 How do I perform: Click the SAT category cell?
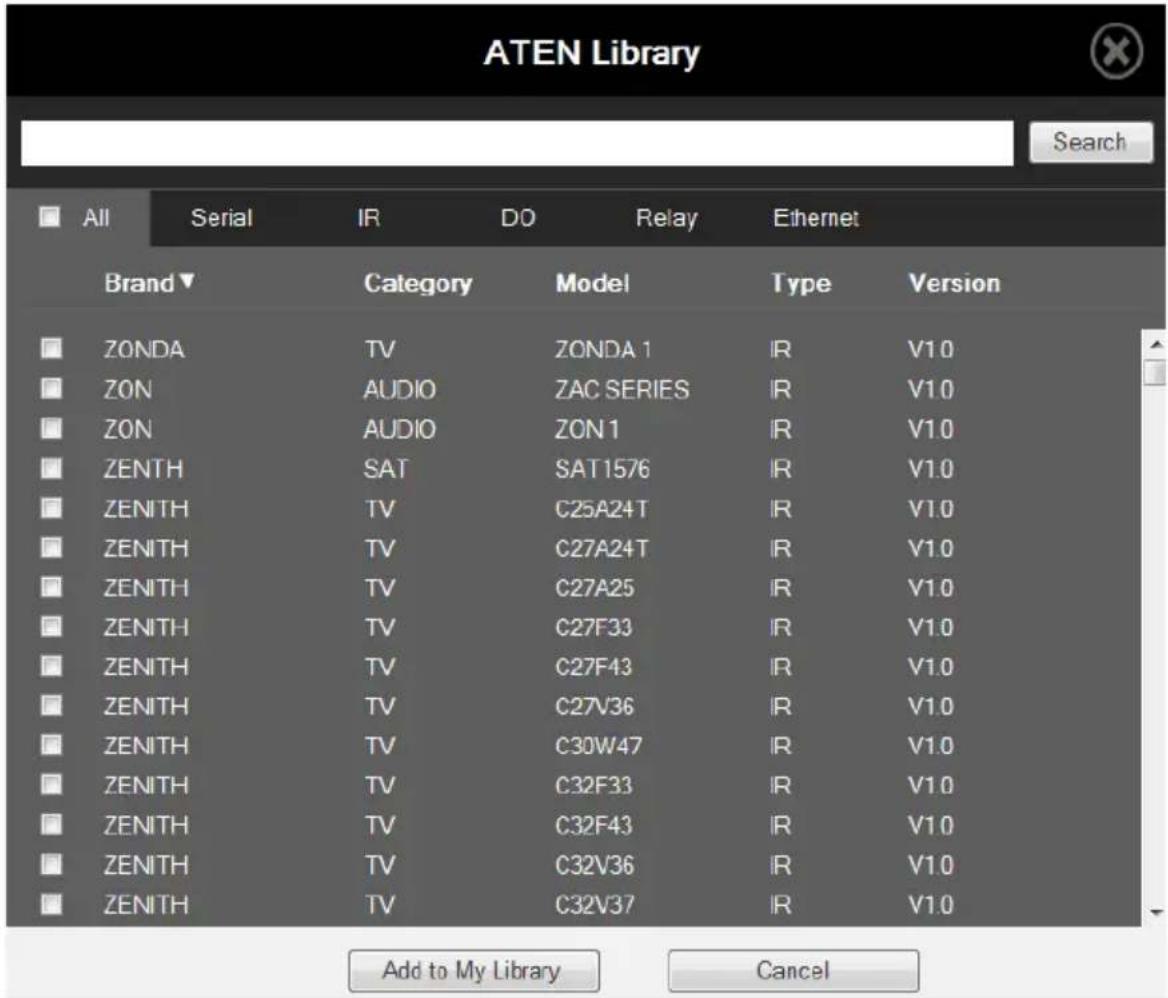386,469
